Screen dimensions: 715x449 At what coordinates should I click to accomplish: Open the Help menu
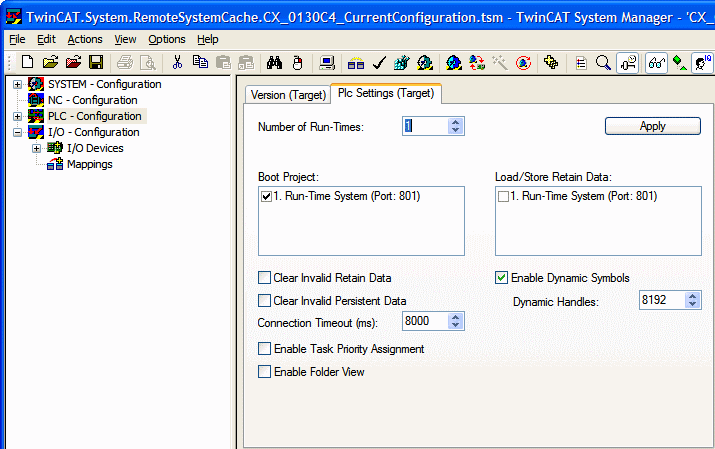(207, 39)
